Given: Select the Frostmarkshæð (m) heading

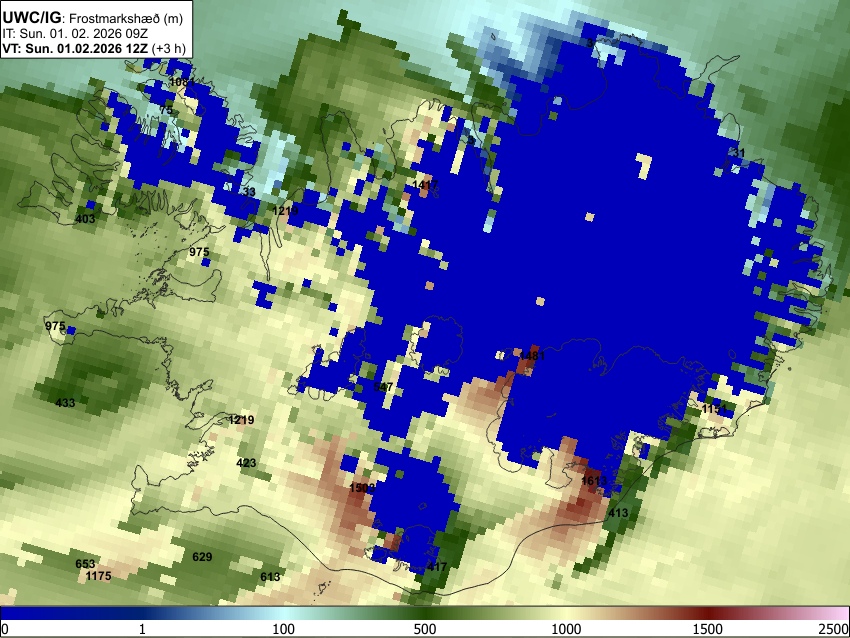Looking at the screenshot, I should coord(126,18).
